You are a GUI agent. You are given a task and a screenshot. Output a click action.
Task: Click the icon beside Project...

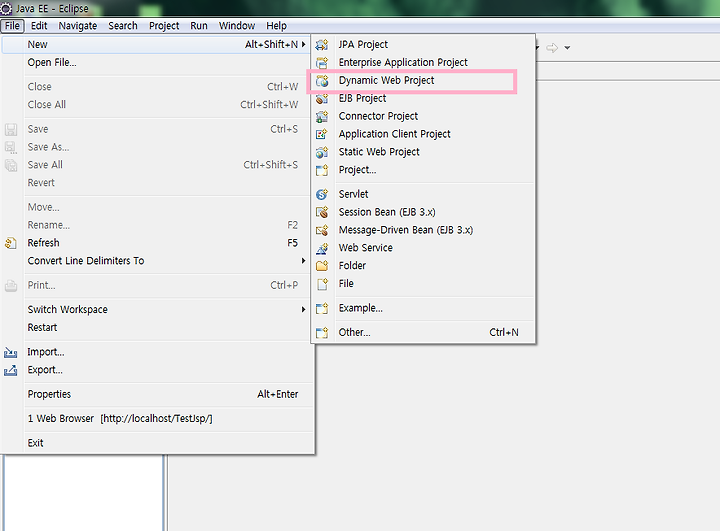tap(322, 170)
